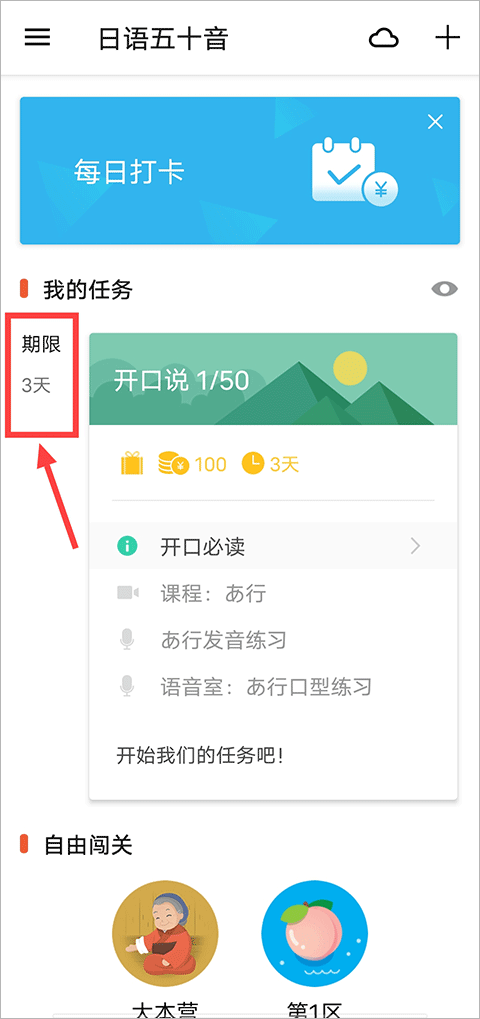Tap 开始我们的任务吧 text
Viewport: 480px width, 1019px height.
pyautogui.click(x=200, y=756)
